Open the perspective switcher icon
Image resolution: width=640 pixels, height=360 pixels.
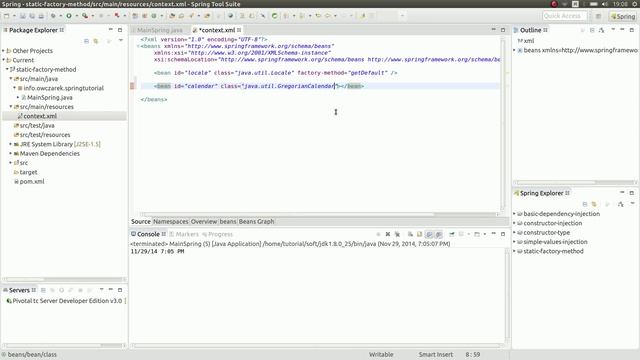pyautogui.click(x=598, y=16)
